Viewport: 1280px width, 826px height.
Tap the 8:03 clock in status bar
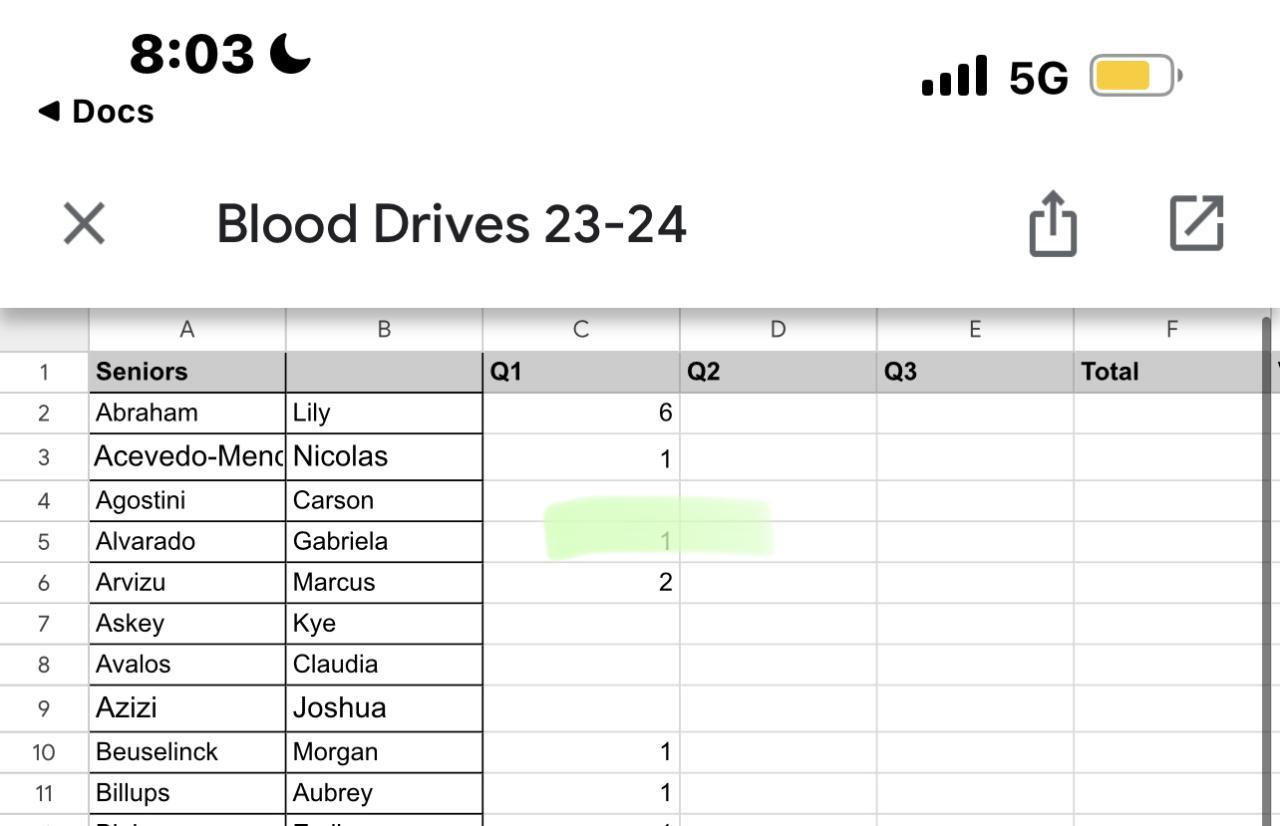192,54
